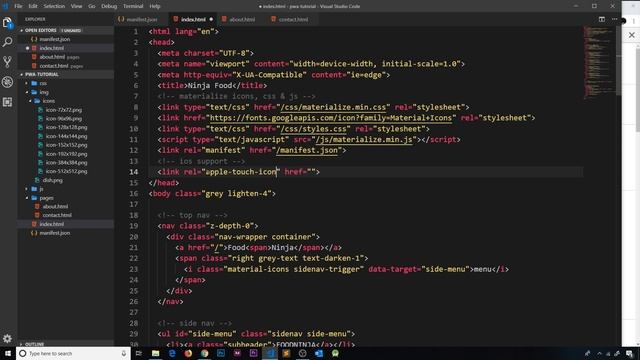Open manifest.json under Open Editors
The height and width of the screenshot is (360, 640).
coord(55,40)
